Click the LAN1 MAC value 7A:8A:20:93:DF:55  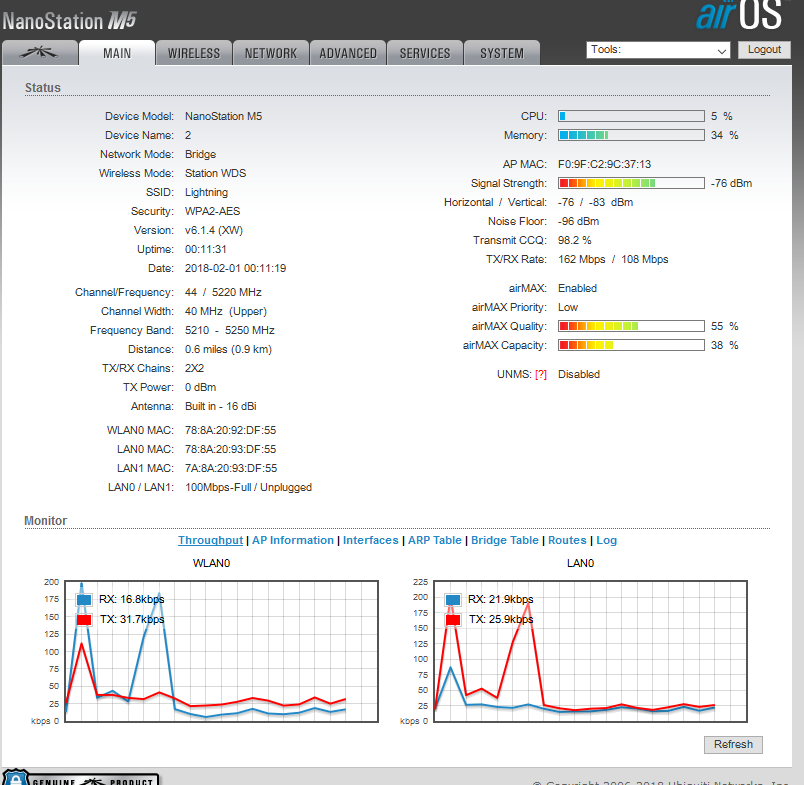tap(231, 468)
